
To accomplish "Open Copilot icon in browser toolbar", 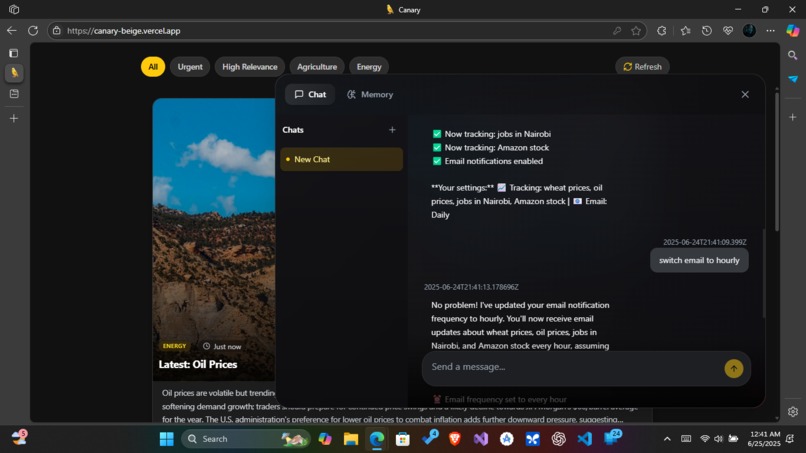I will pyautogui.click(x=793, y=31).
